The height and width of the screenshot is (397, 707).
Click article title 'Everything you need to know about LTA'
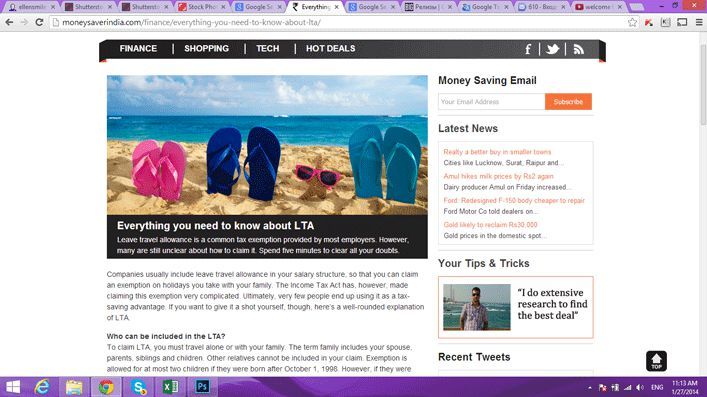[216, 226]
